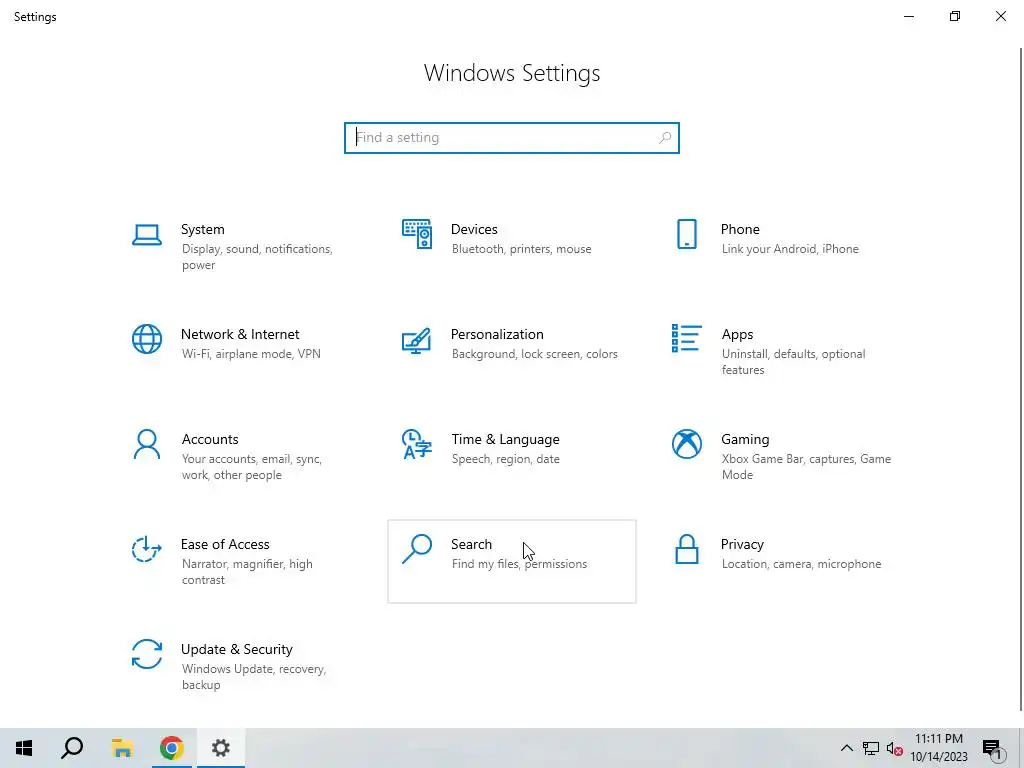Click the Show desktop strip at the taskbar's far right
1024x768 pixels.
(1021, 748)
